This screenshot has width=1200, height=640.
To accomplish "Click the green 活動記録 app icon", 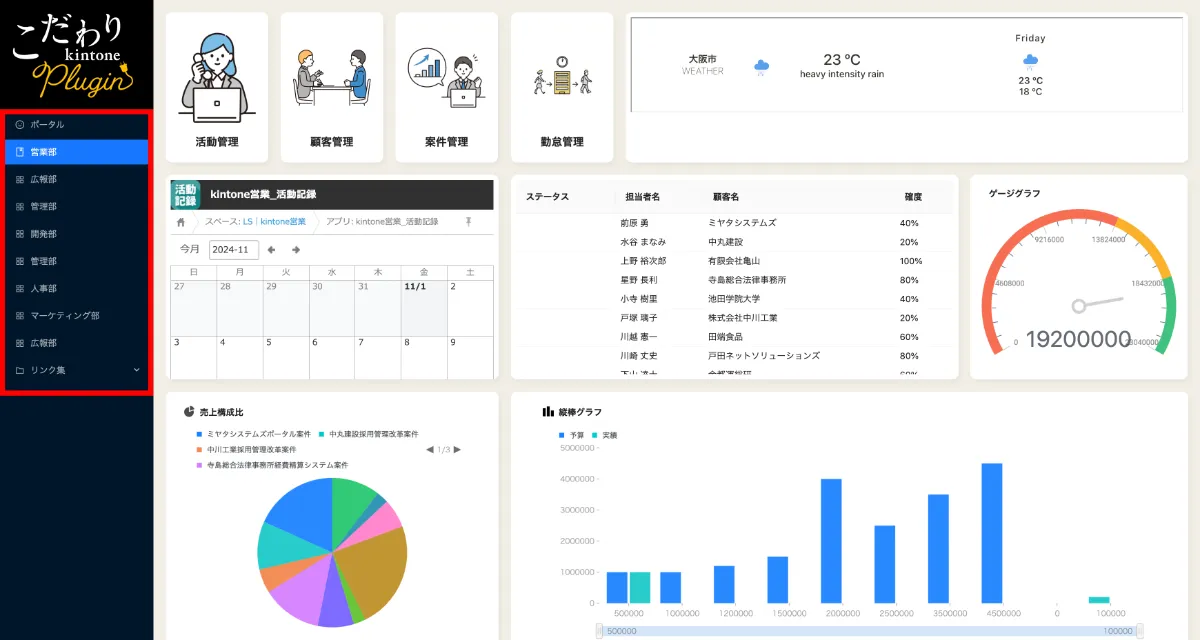I will pos(185,194).
